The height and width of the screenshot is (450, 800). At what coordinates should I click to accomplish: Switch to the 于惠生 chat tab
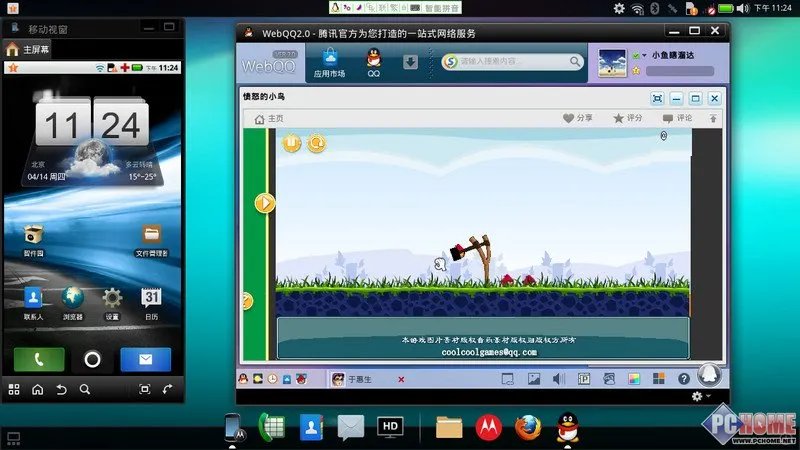tap(362, 379)
